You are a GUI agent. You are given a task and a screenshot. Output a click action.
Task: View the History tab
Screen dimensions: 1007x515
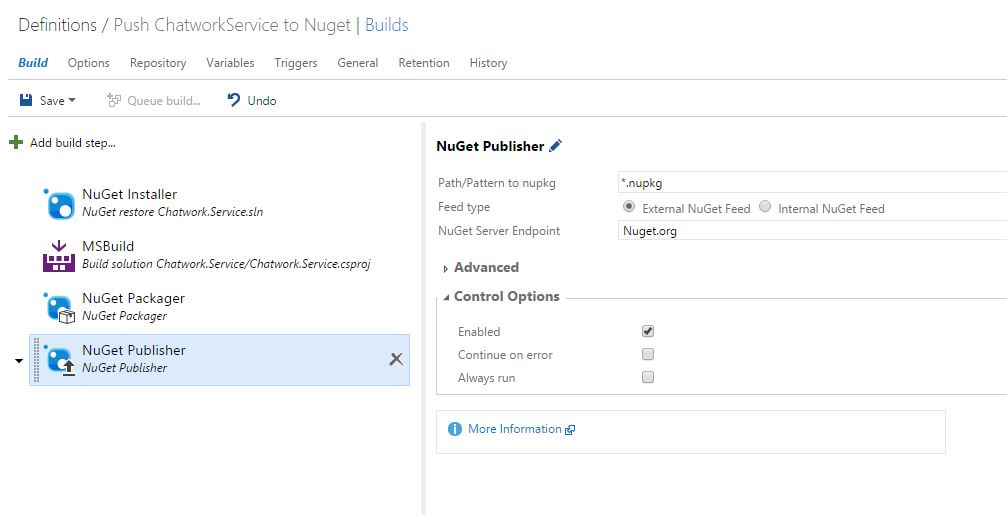(x=488, y=63)
